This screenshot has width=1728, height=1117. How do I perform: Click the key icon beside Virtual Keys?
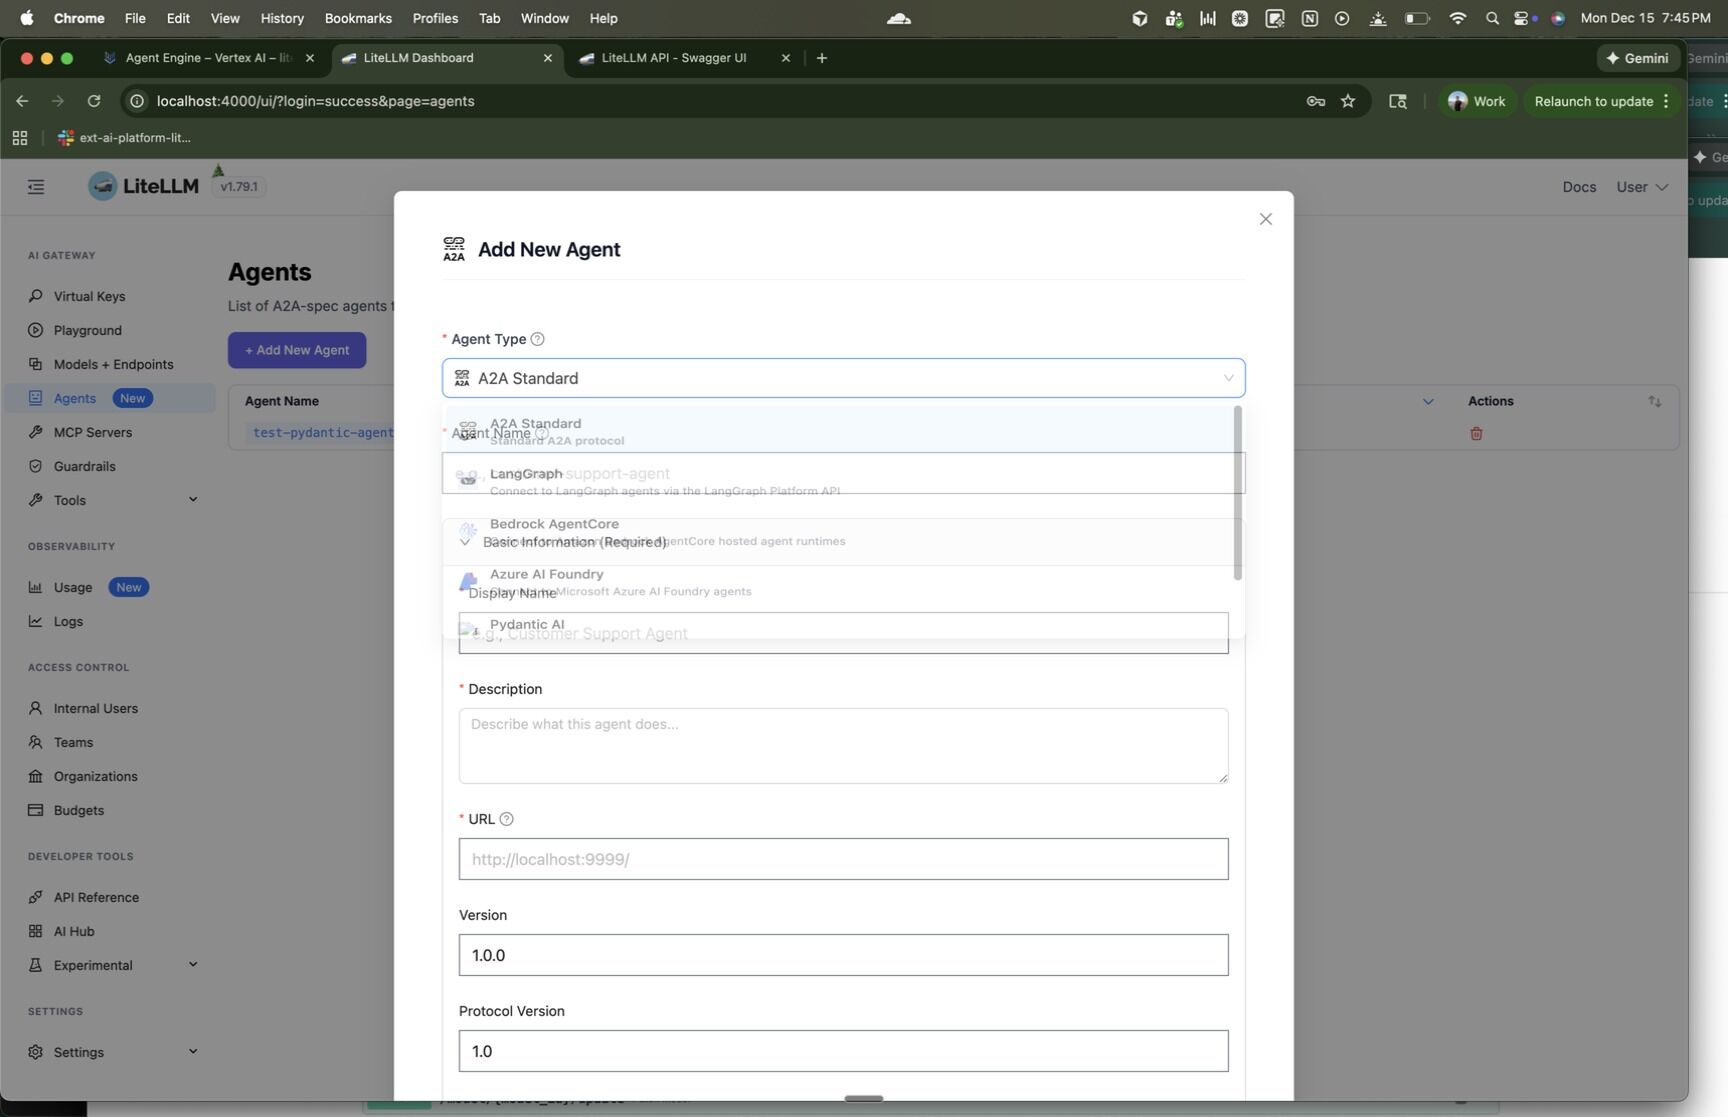coord(36,296)
